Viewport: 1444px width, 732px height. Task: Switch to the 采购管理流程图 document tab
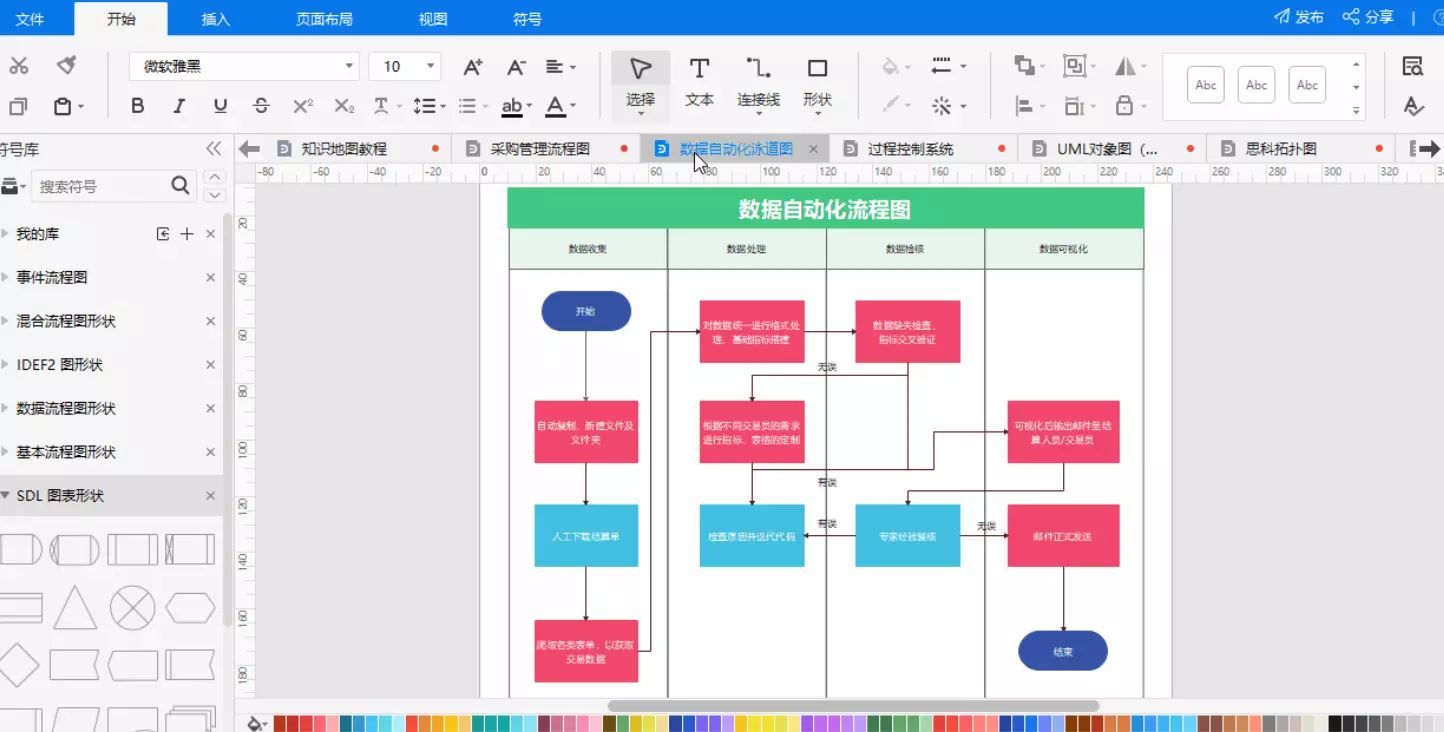coord(540,149)
